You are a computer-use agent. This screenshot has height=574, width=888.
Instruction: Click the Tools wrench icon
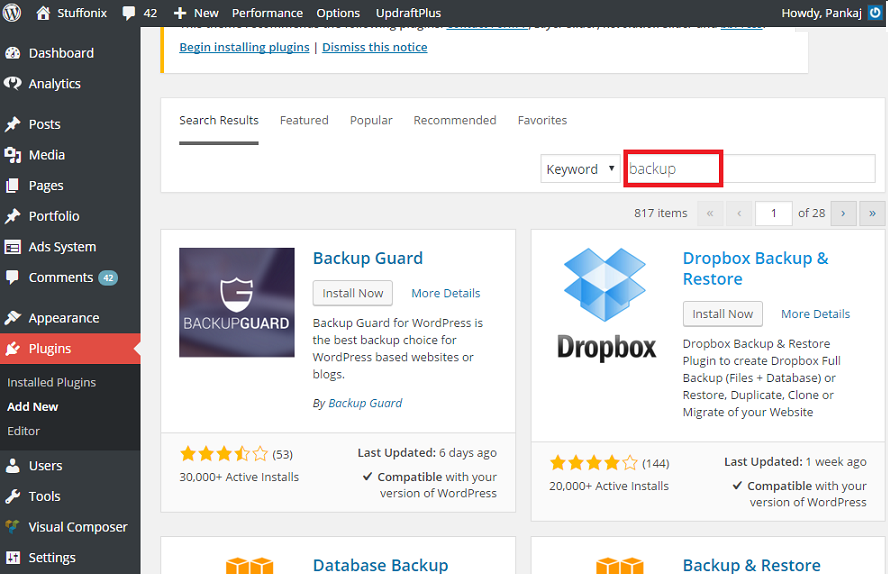click(12, 496)
